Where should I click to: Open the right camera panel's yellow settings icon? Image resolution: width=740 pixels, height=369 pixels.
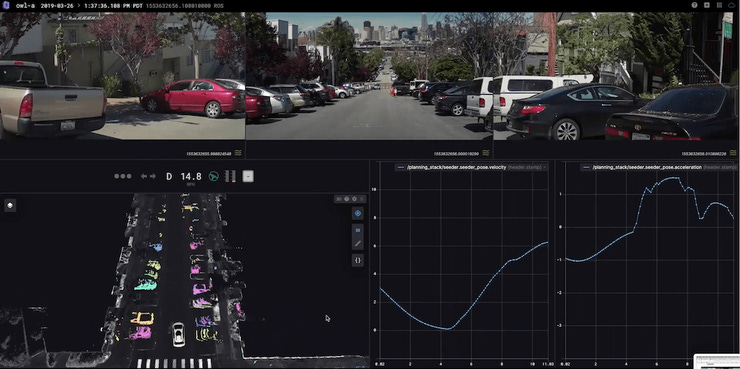point(733,153)
